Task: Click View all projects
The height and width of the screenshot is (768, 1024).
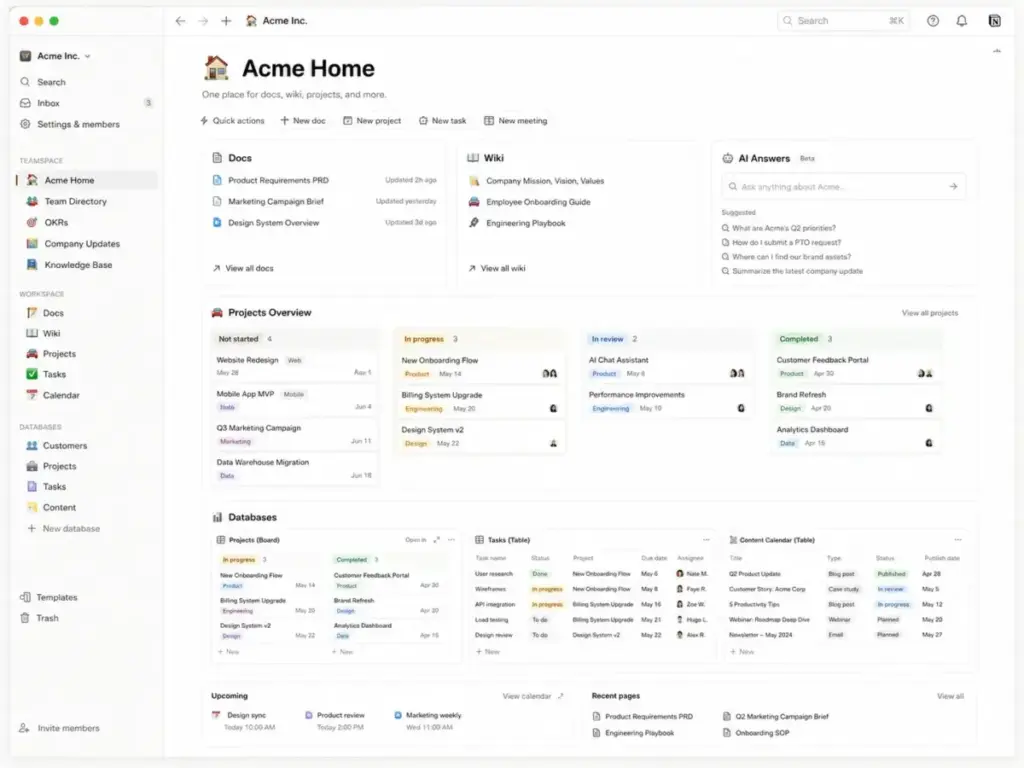Action: click(930, 313)
